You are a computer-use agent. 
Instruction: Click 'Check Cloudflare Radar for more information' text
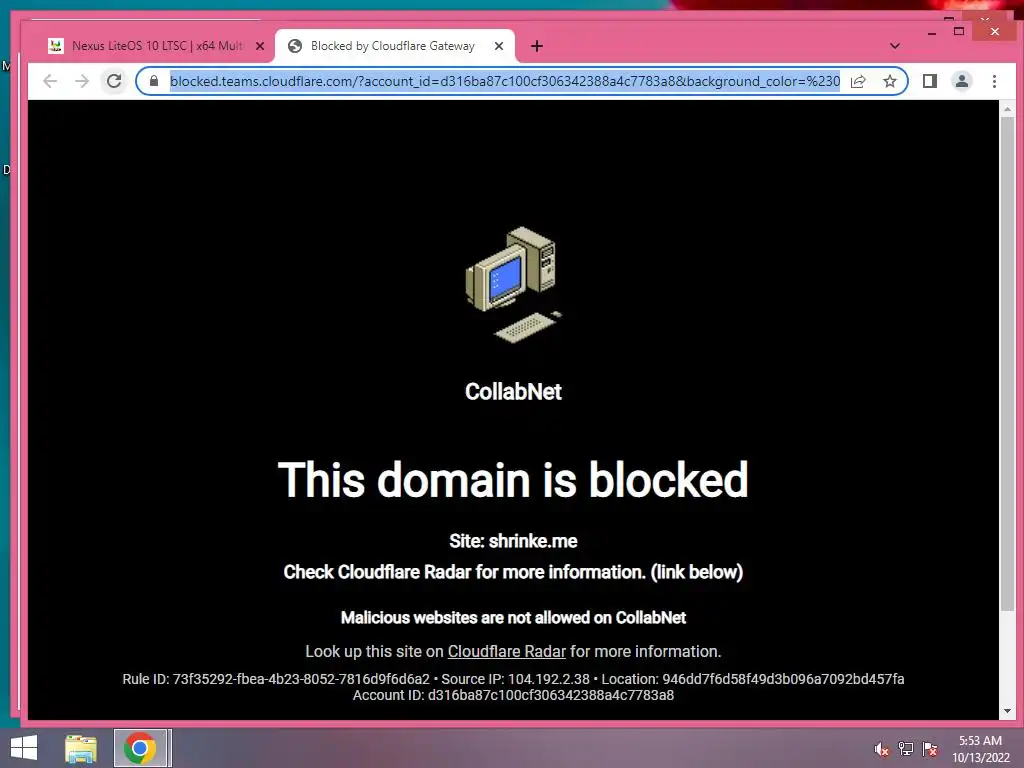[x=513, y=572]
